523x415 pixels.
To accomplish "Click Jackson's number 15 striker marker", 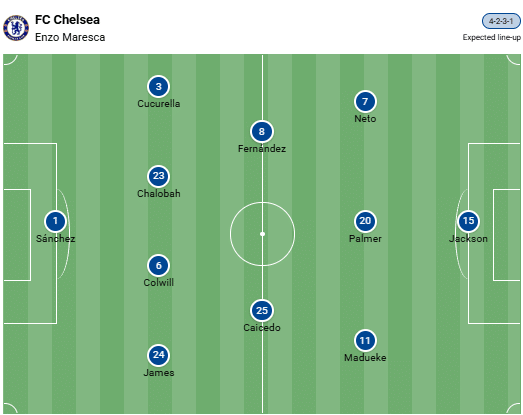I will click(x=468, y=221).
